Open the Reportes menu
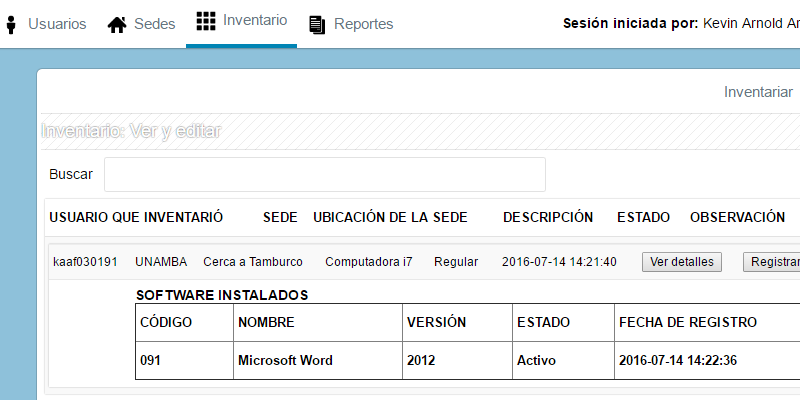Screen dimensions: 800x400 tap(363, 24)
